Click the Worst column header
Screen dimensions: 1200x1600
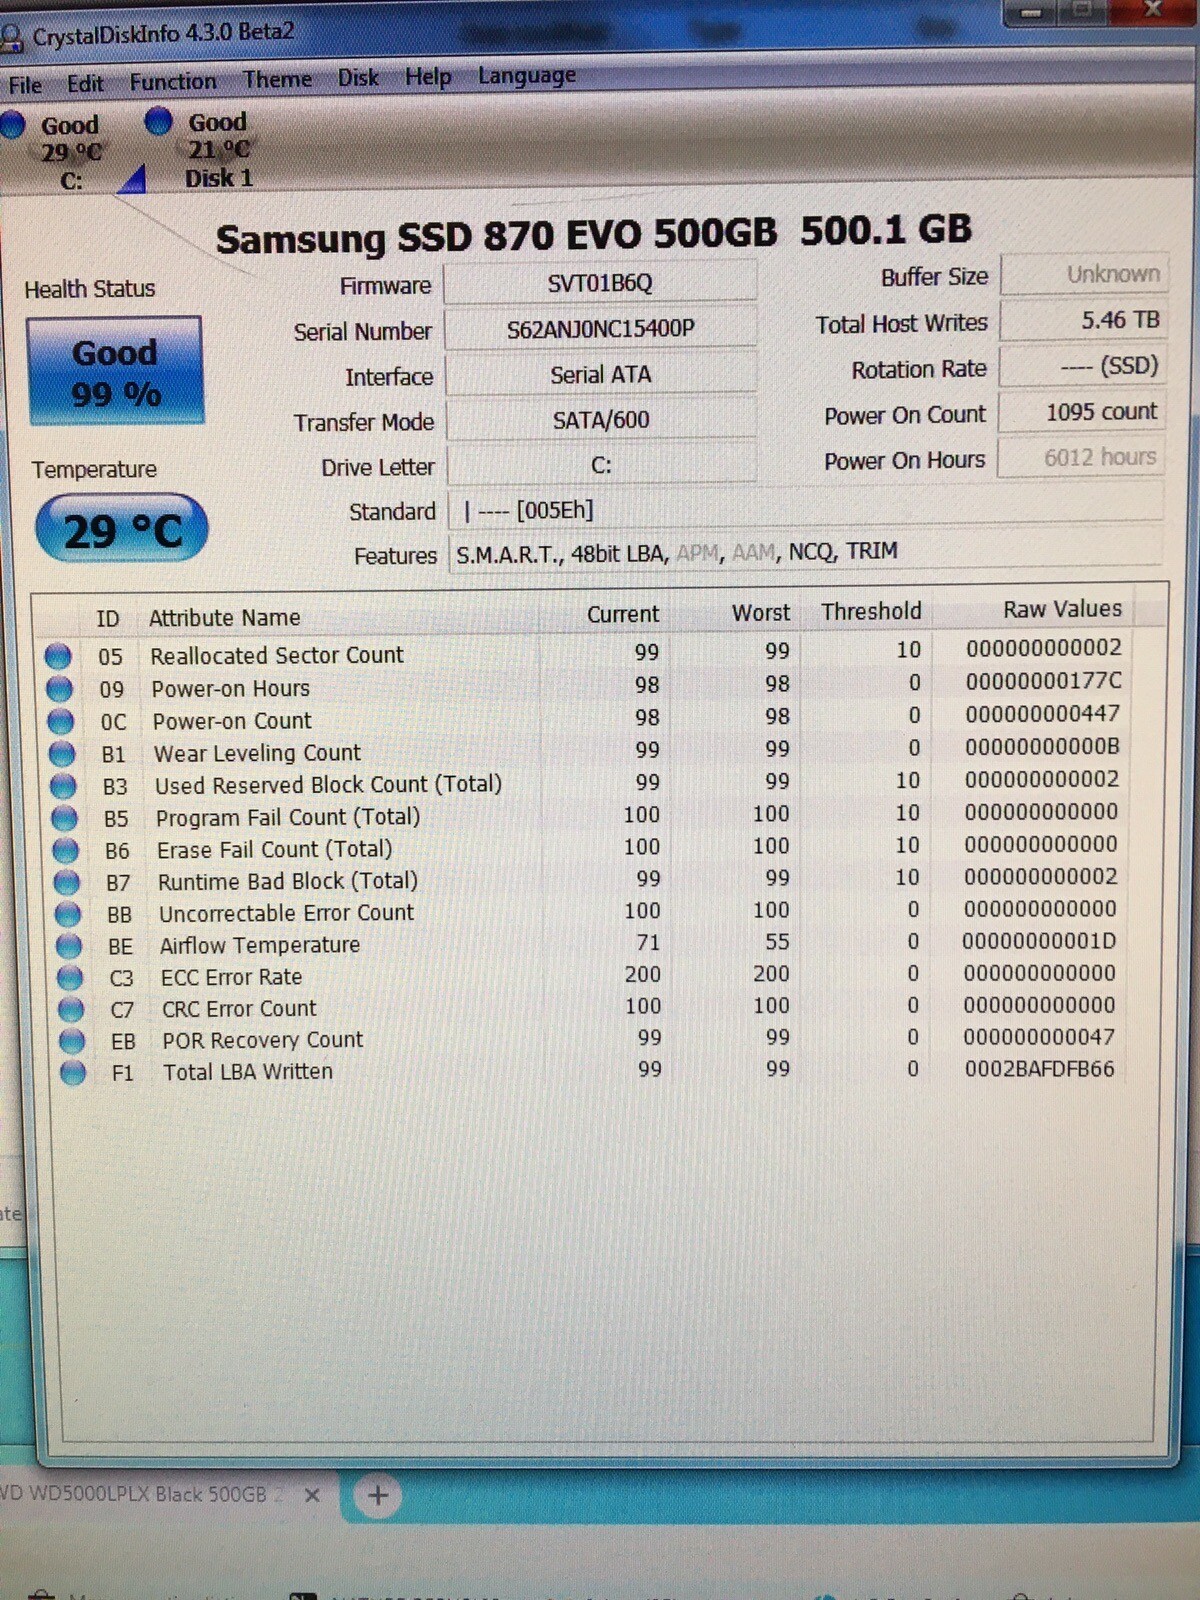[761, 613]
